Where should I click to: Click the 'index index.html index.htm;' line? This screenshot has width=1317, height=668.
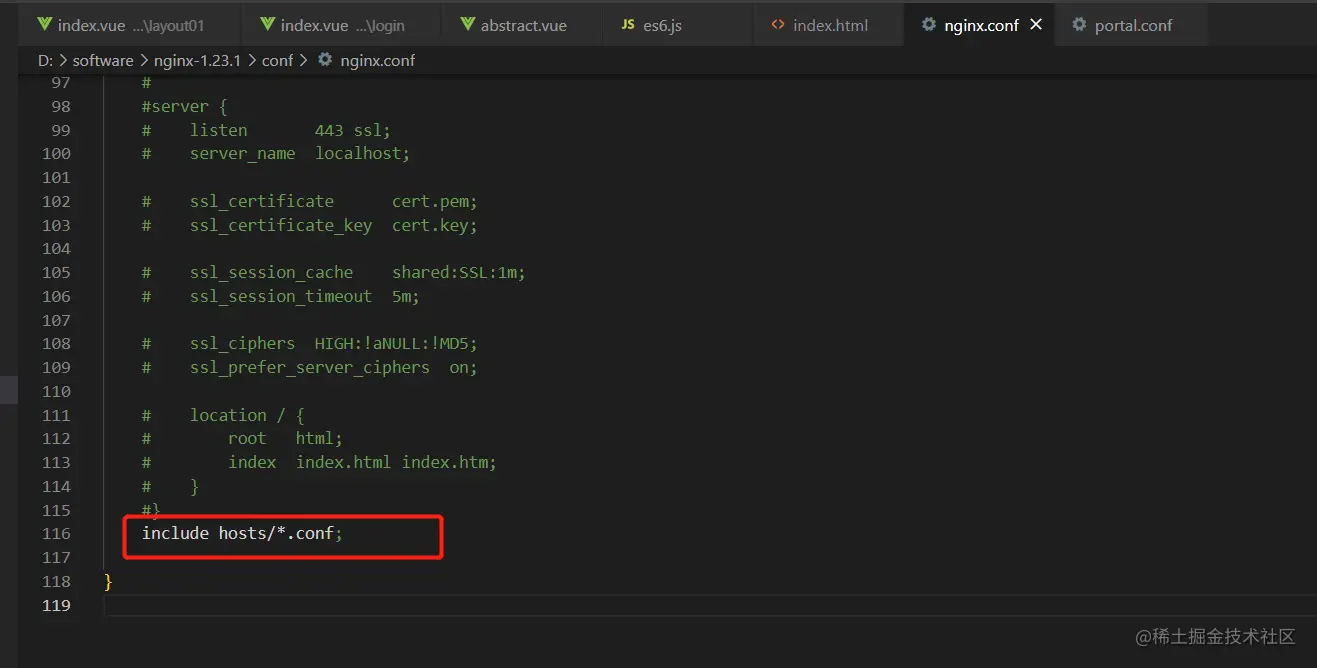pos(319,463)
